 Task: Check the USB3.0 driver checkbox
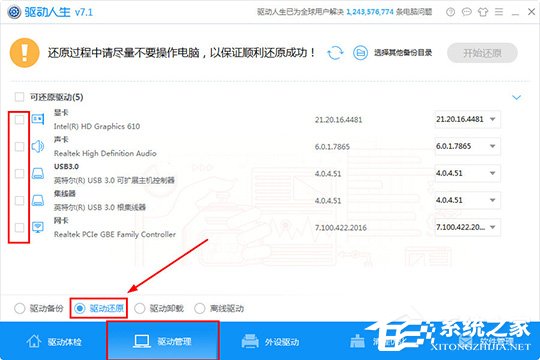(x=19, y=173)
